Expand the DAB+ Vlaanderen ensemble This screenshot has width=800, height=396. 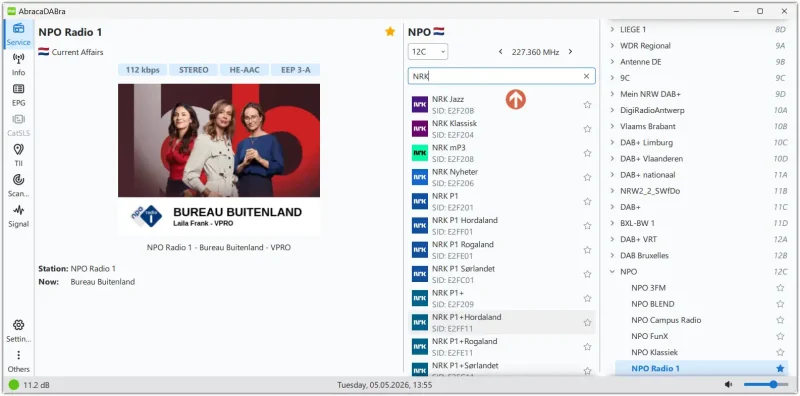[612, 159]
